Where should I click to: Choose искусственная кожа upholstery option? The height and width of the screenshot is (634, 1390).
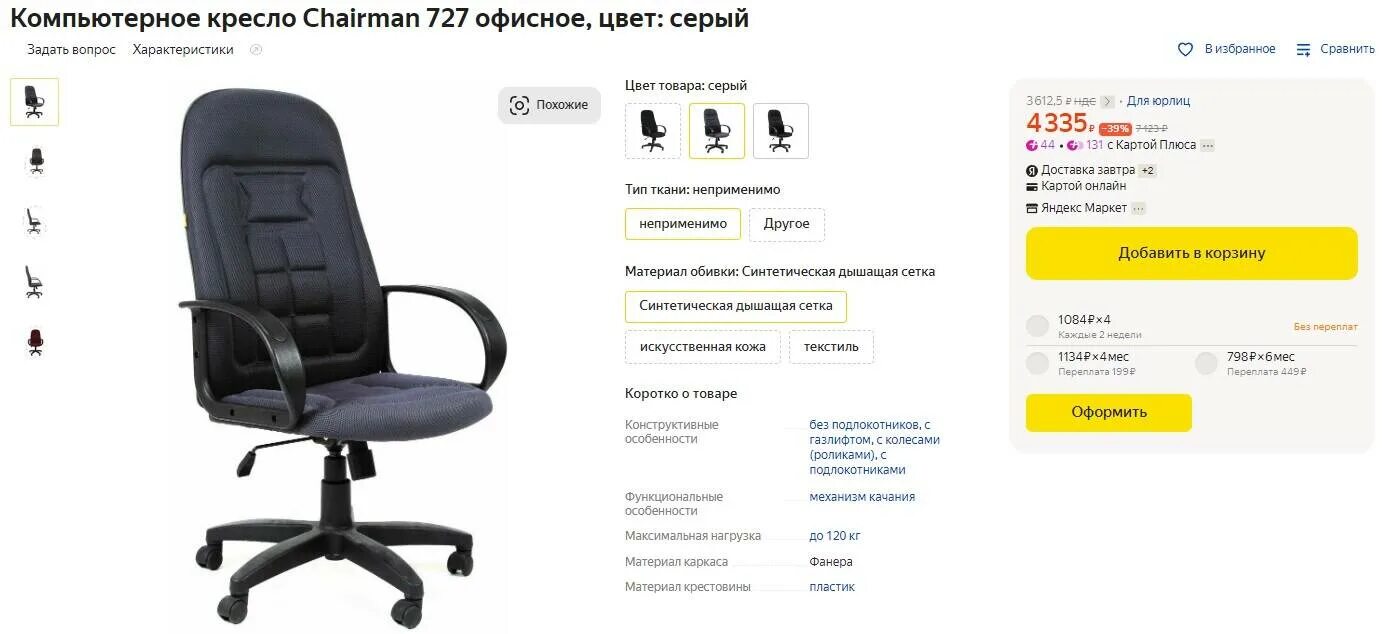[703, 347]
